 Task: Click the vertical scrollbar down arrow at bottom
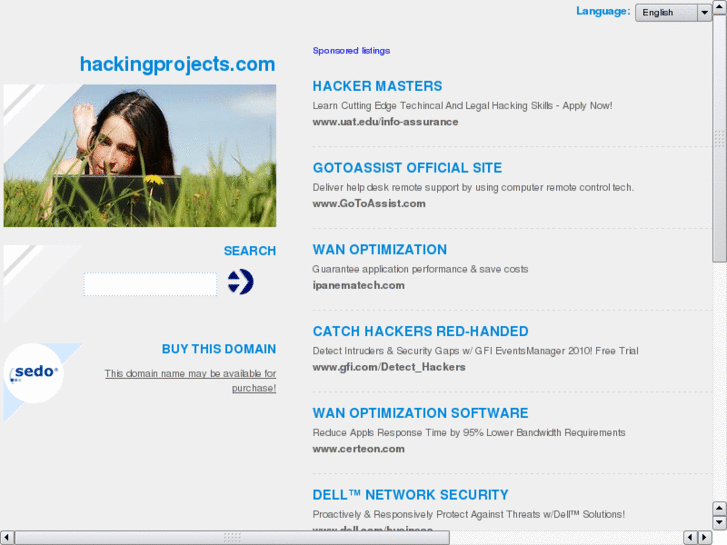720,522
